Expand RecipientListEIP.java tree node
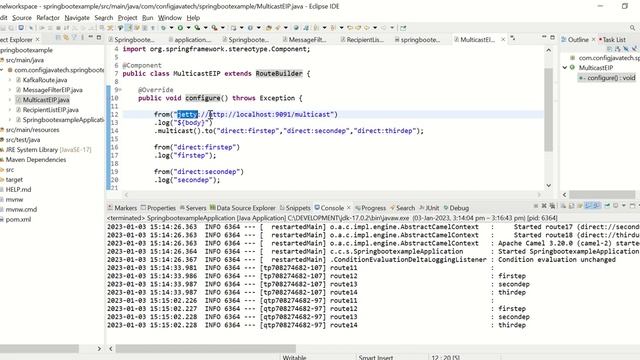The image size is (640, 360). coord(10,110)
